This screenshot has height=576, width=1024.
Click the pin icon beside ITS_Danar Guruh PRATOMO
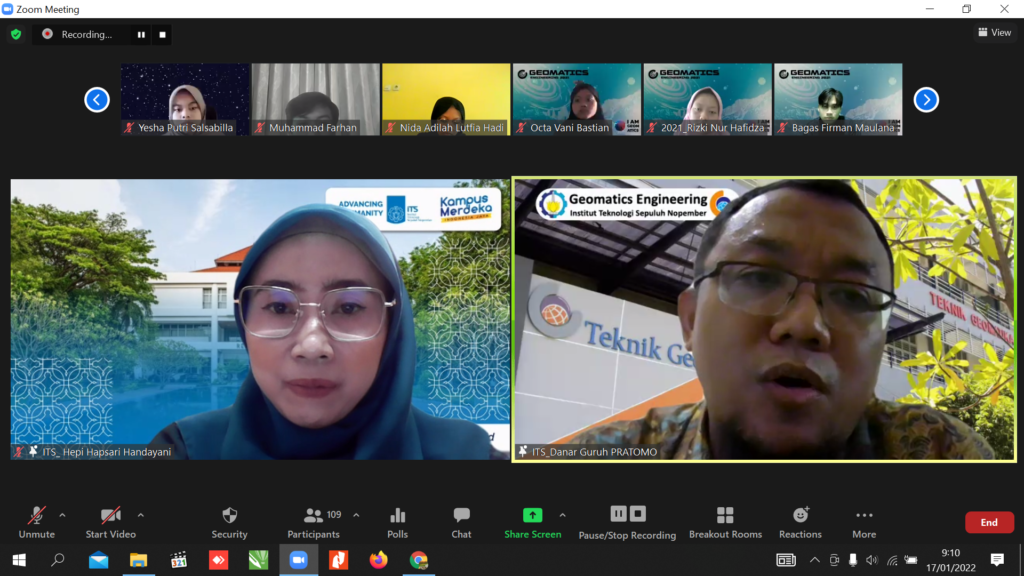pyautogui.click(x=522, y=451)
